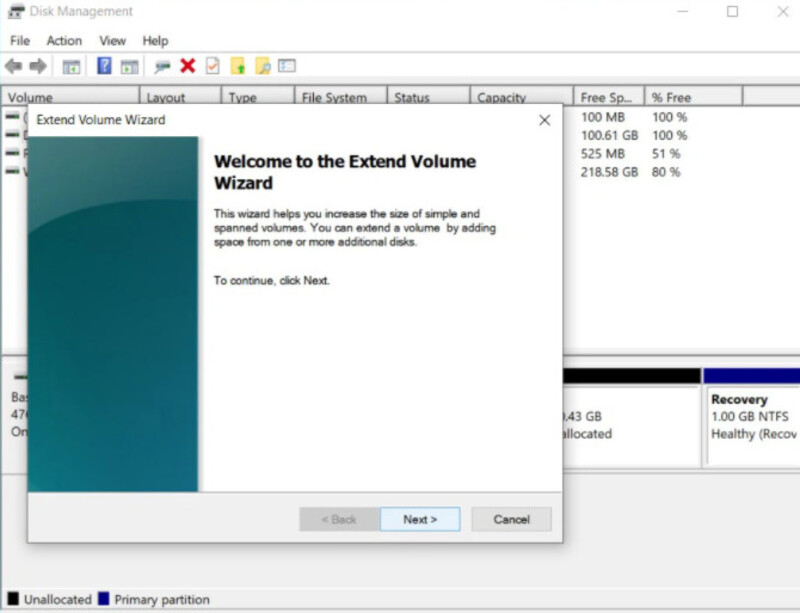Click the Forward arrow toolbar icon
Image resolution: width=800 pixels, height=613 pixels.
(38, 66)
